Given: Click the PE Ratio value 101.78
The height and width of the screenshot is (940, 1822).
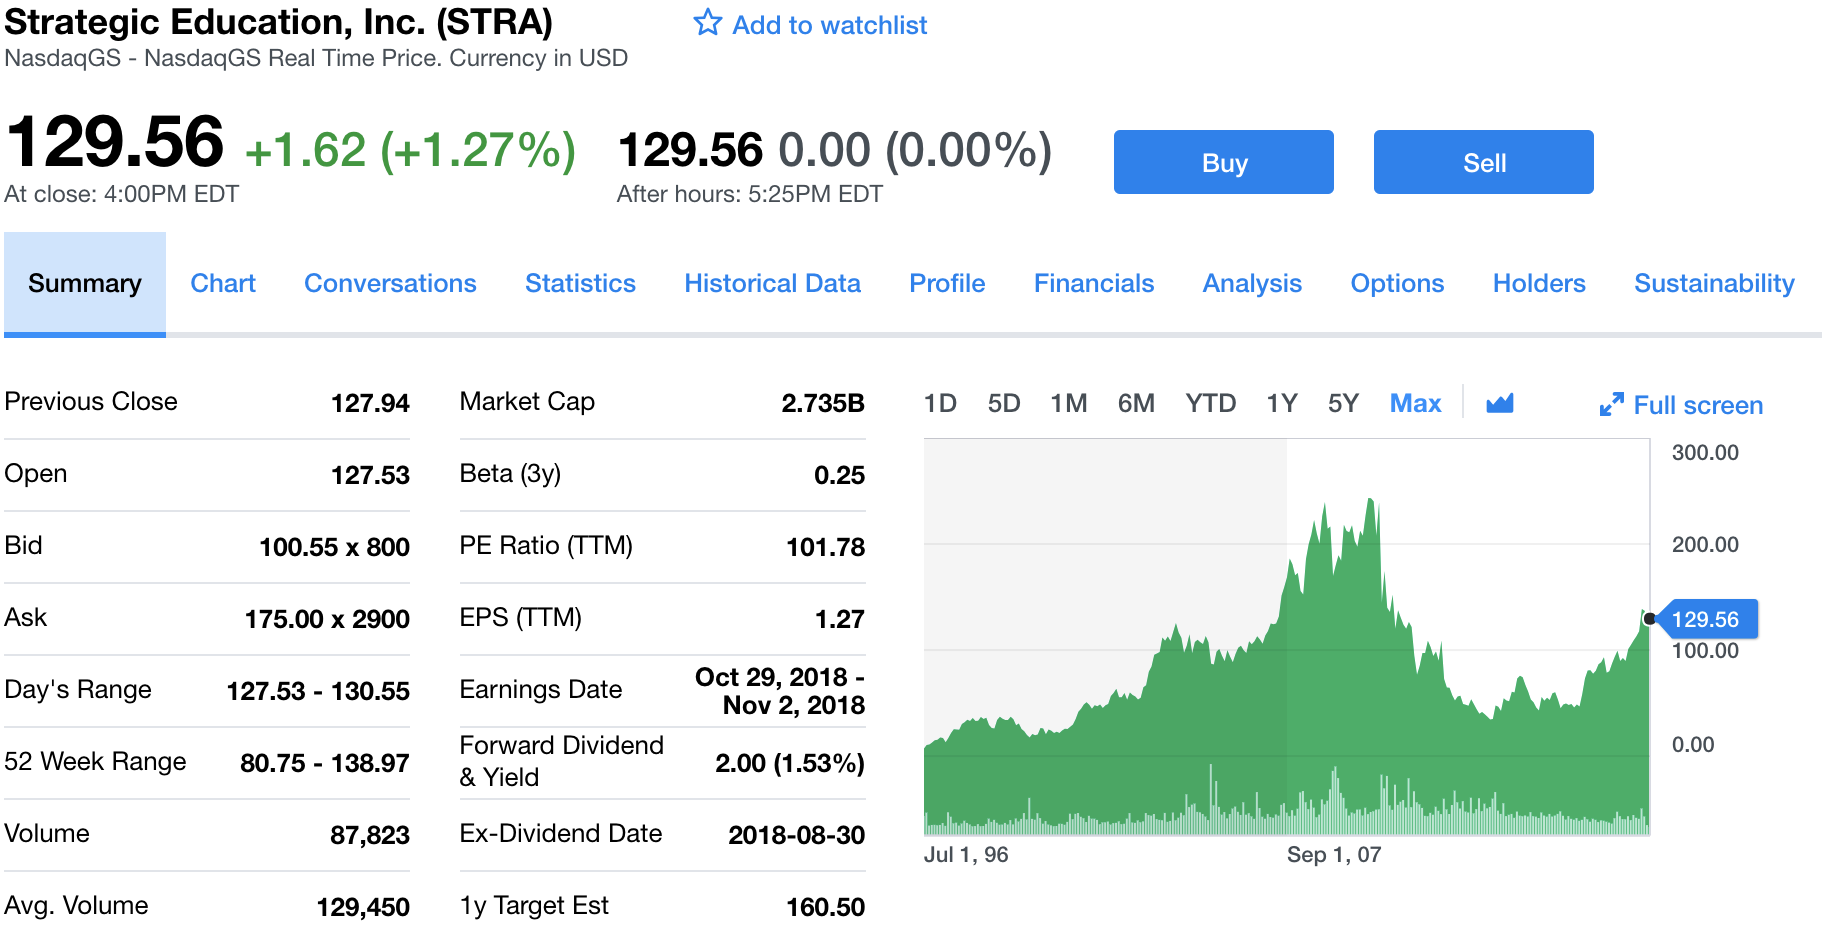Looking at the screenshot, I should point(825,547).
